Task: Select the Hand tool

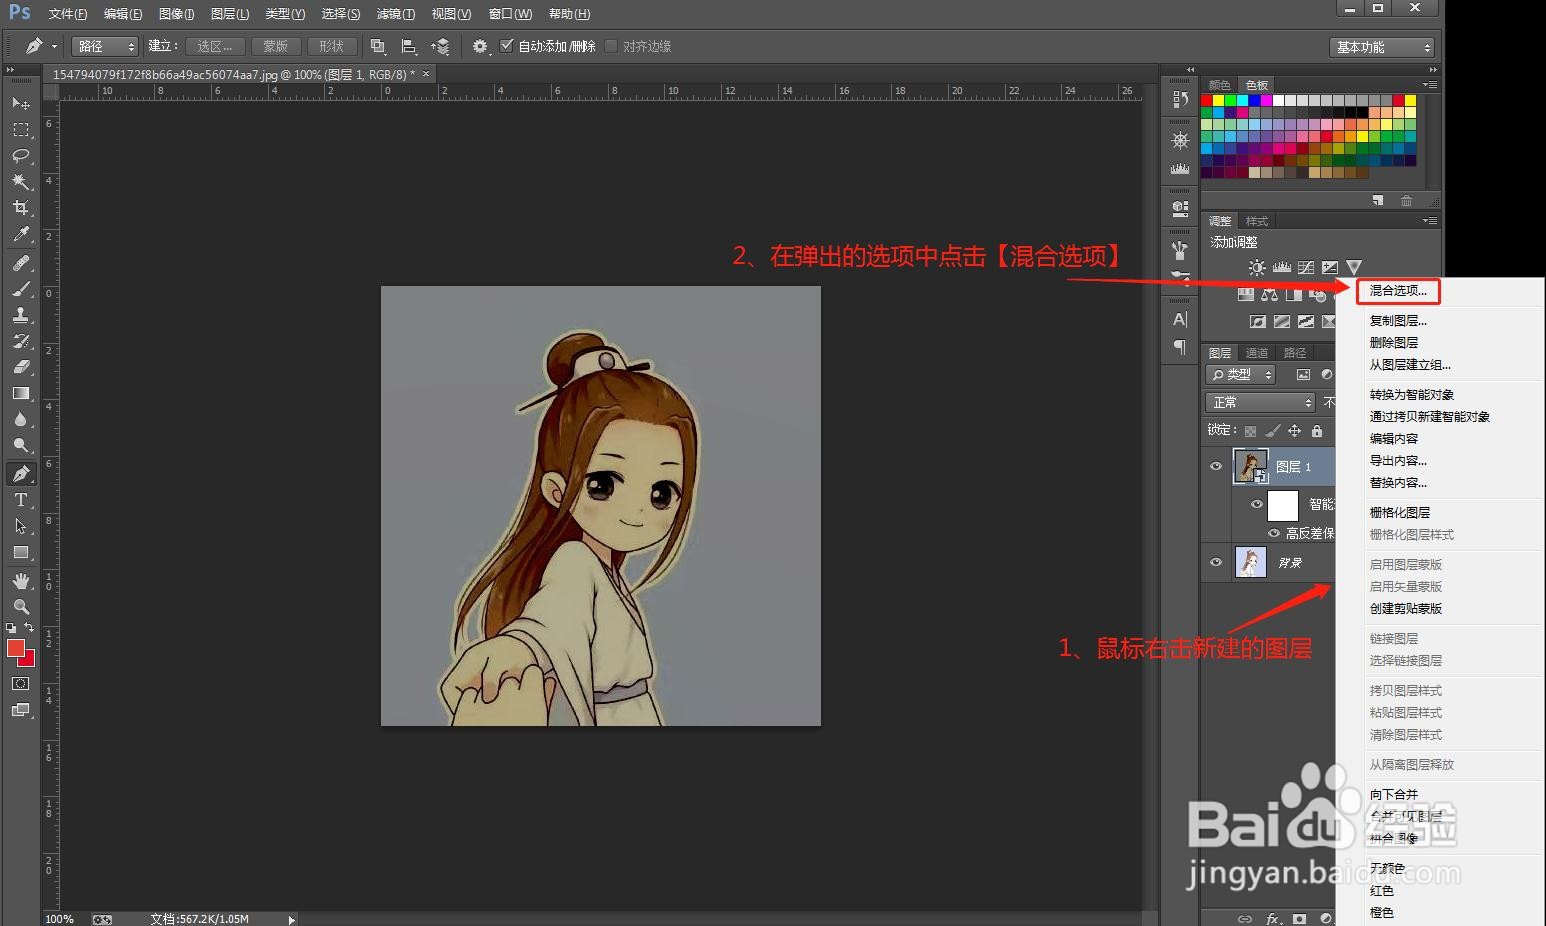Action: click(20, 581)
